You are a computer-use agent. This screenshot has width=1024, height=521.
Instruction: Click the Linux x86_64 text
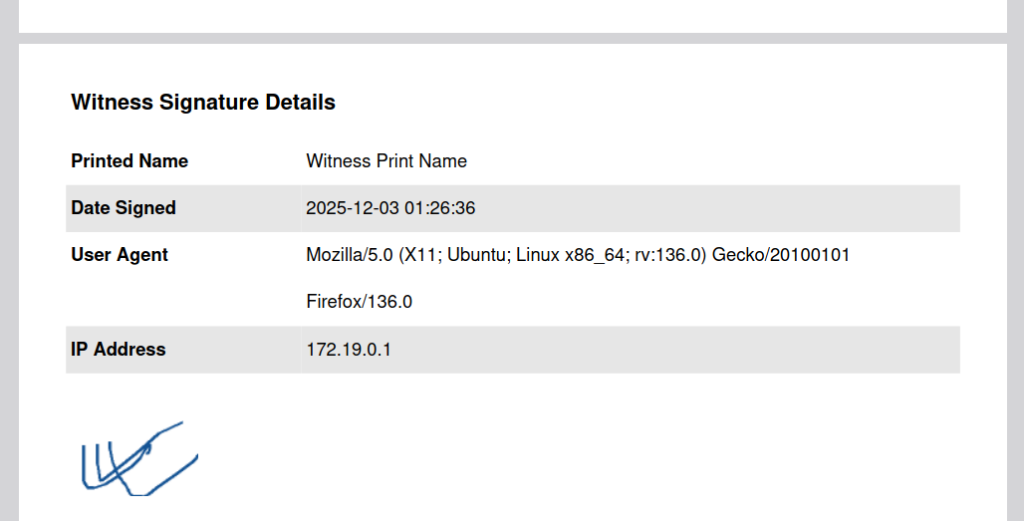tap(567, 255)
